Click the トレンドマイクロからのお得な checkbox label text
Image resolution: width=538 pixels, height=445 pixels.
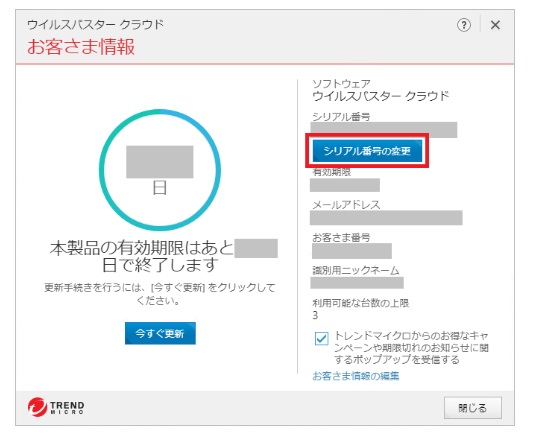pyautogui.click(x=411, y=347)
